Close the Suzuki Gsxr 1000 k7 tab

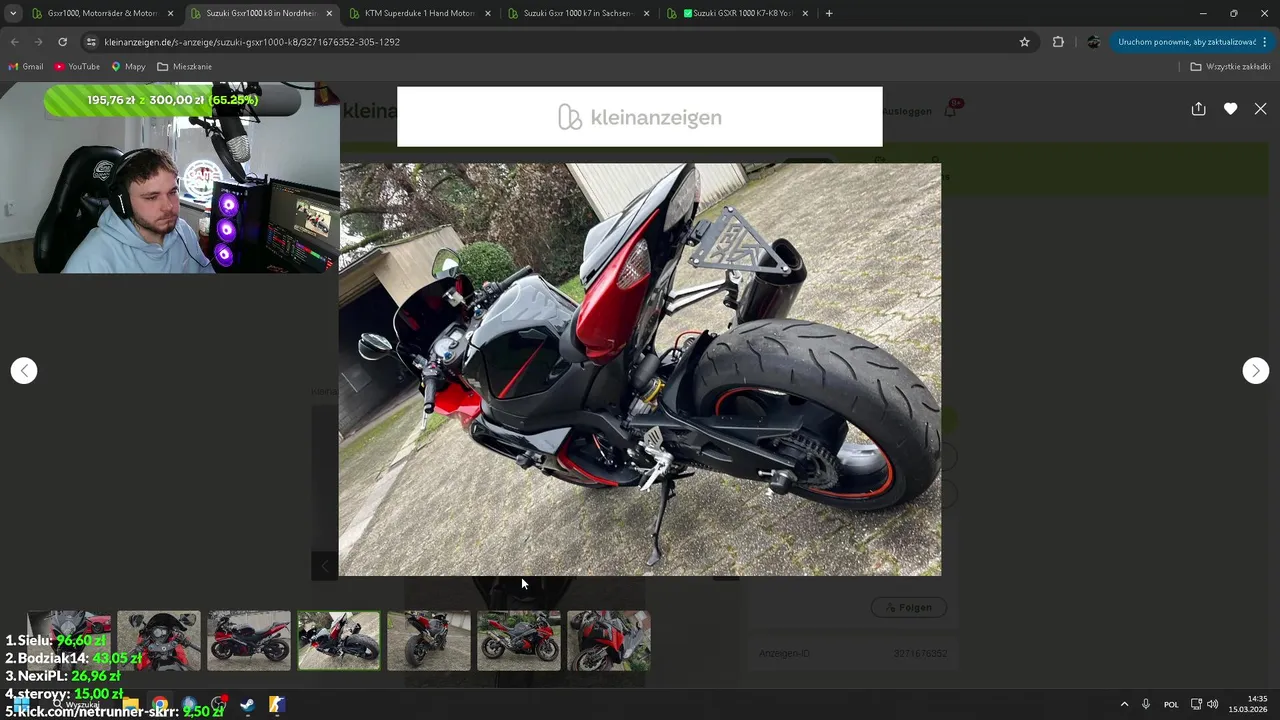point(647,13)
